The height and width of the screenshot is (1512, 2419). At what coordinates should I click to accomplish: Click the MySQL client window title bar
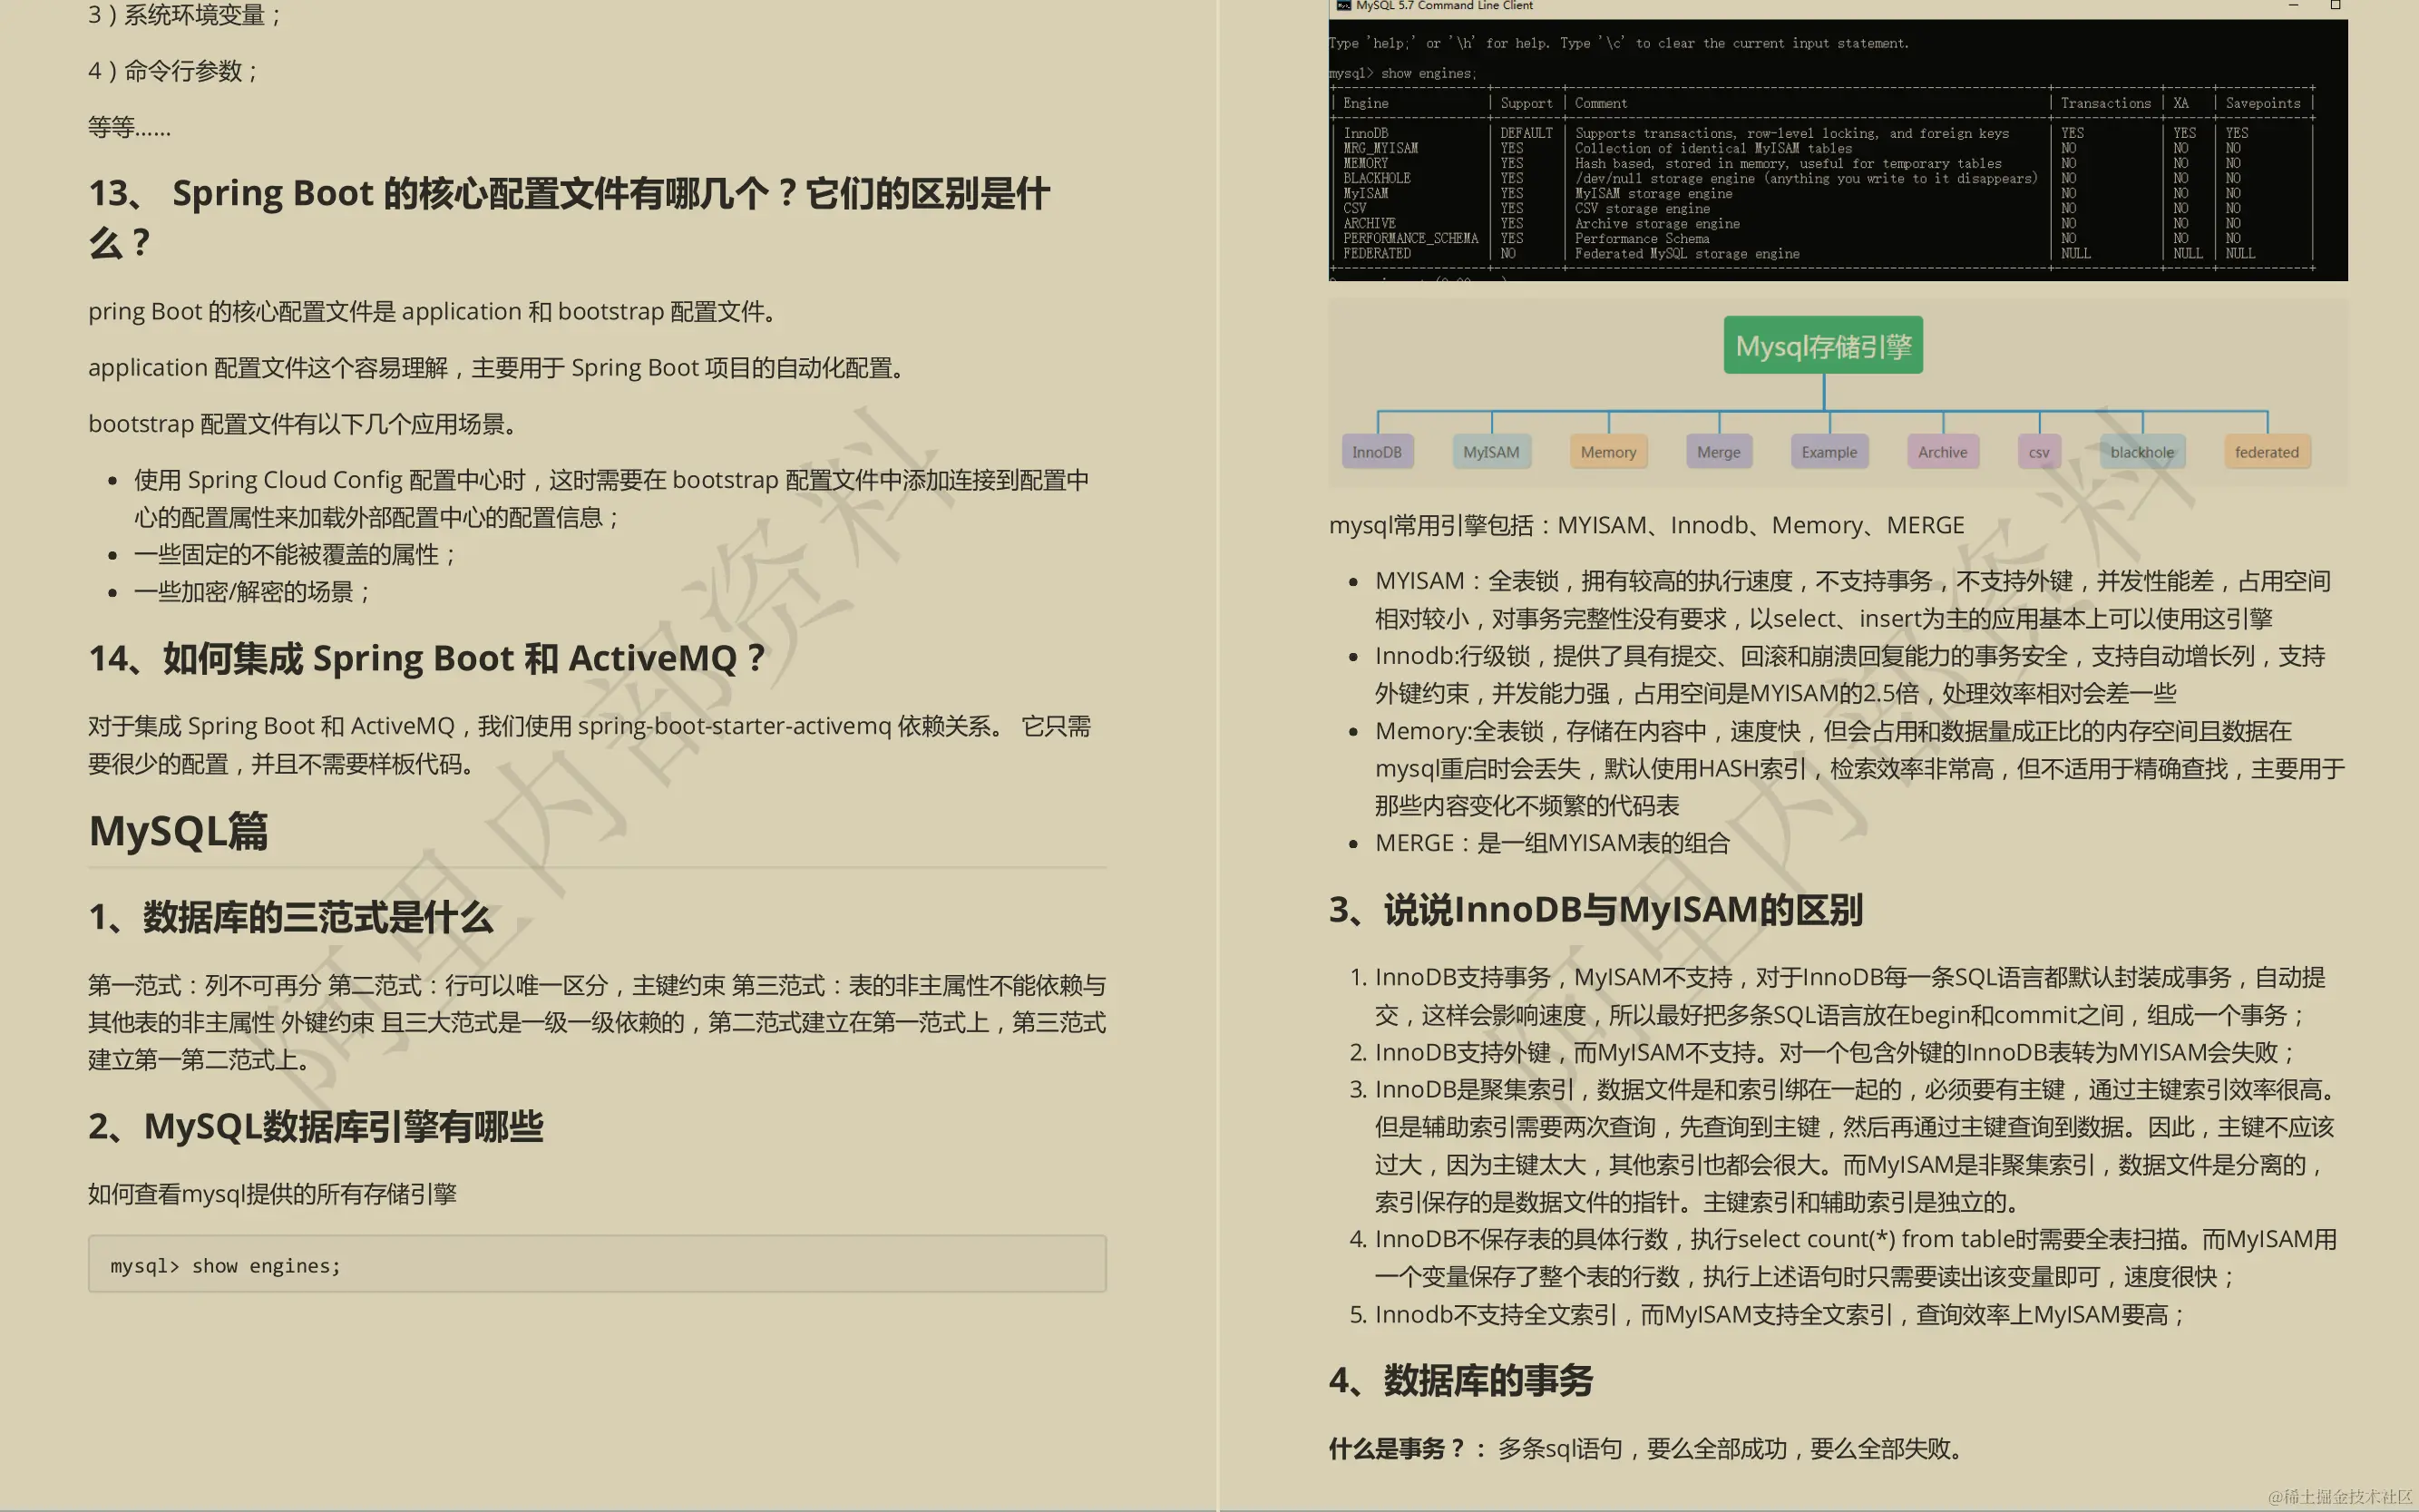point(1700,6)
